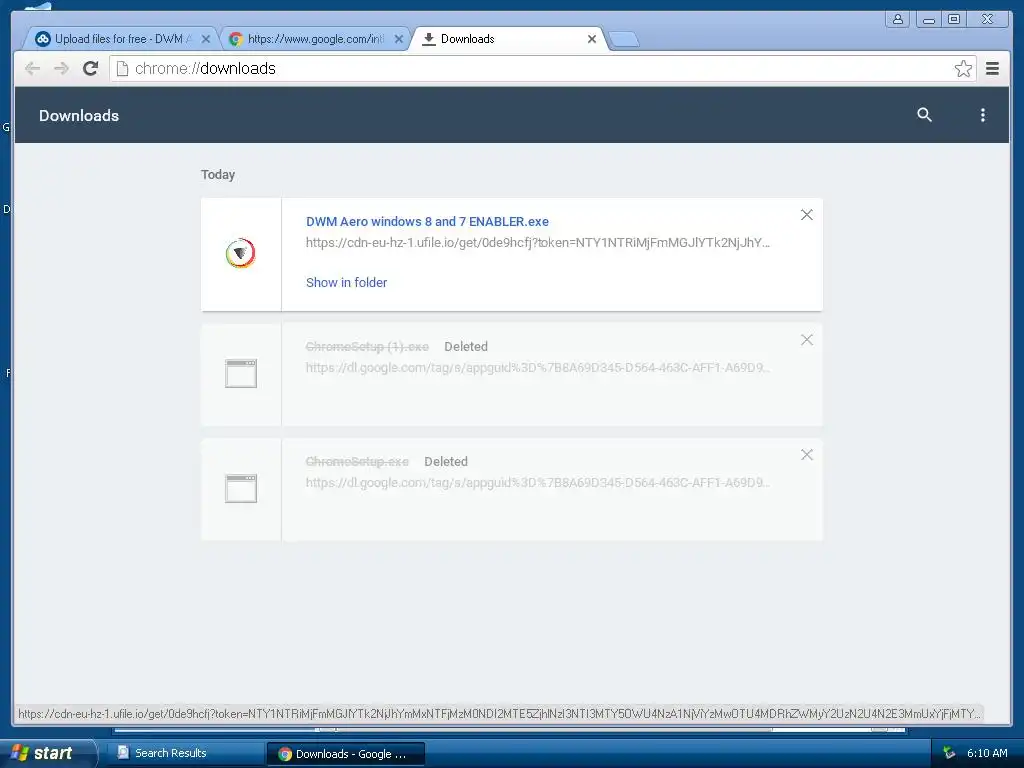Screen dimensions: 1024x768
Task: Click the Downloads page title
Action: tap(79, 116)
